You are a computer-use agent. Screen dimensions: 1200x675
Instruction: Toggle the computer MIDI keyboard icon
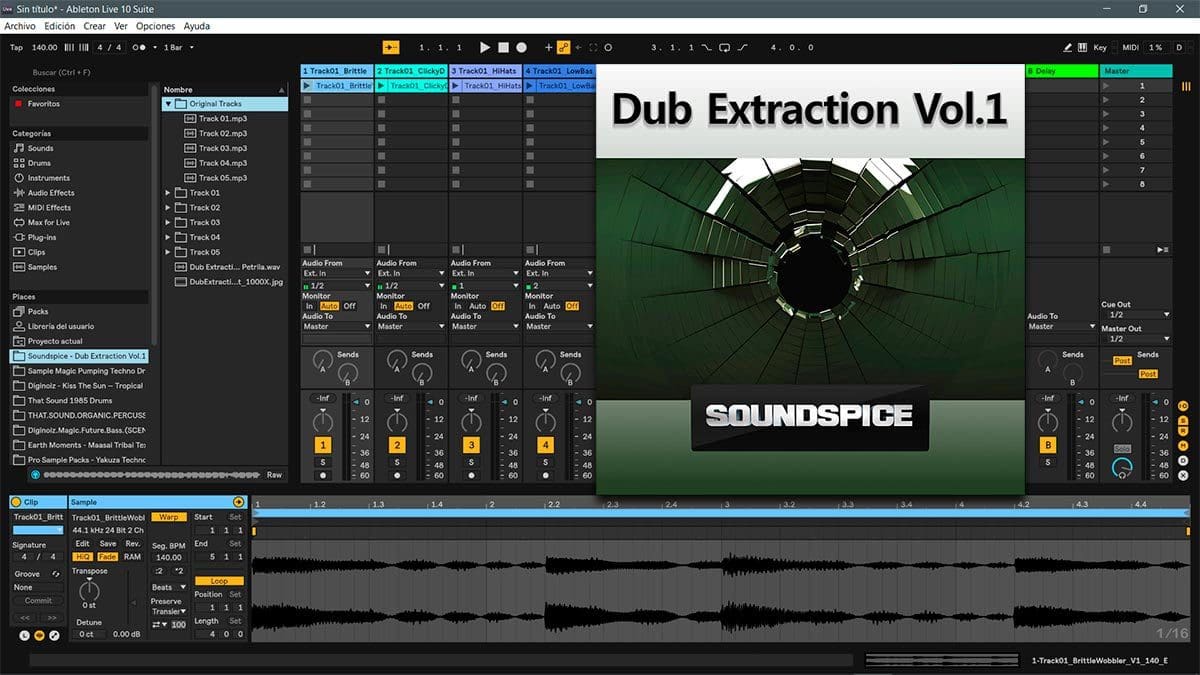click(x=1084, y=47)
